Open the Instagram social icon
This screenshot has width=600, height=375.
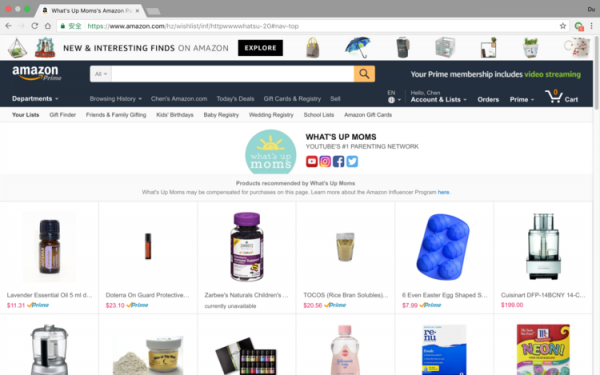[325, 161]
